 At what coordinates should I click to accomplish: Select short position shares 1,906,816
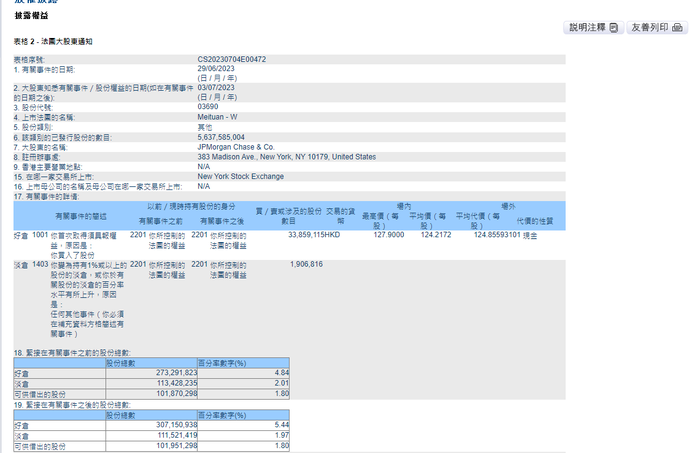(306, 264)
